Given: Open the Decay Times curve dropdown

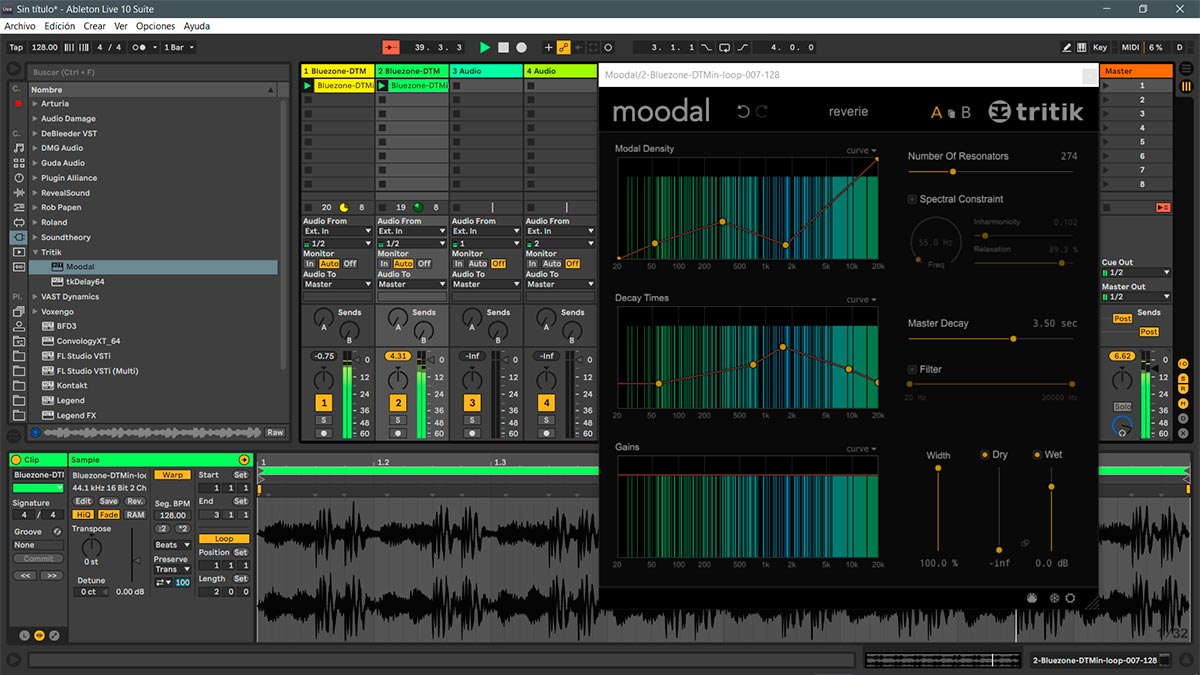Looking at the screenshot, I should coord(860,299).
